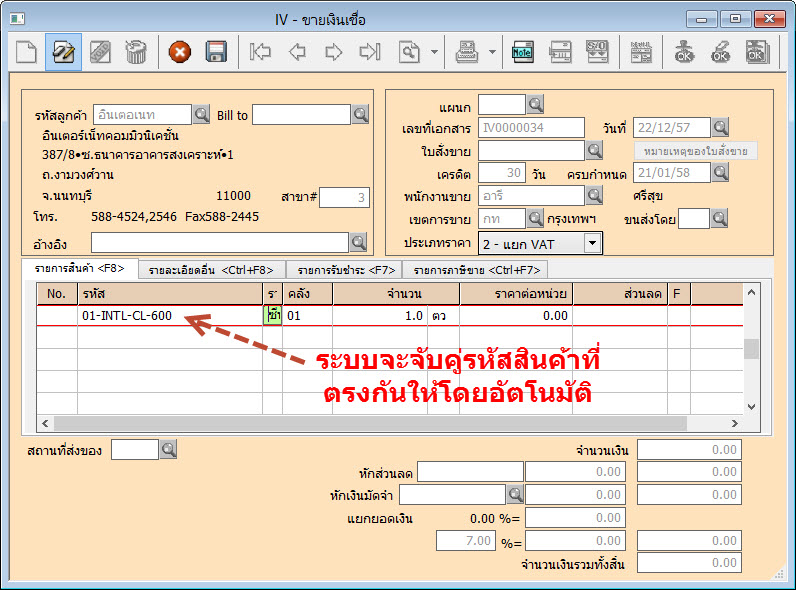Select the edit document pencil icon
Viewport: 796px width, 590px height.
pos(63,52)
